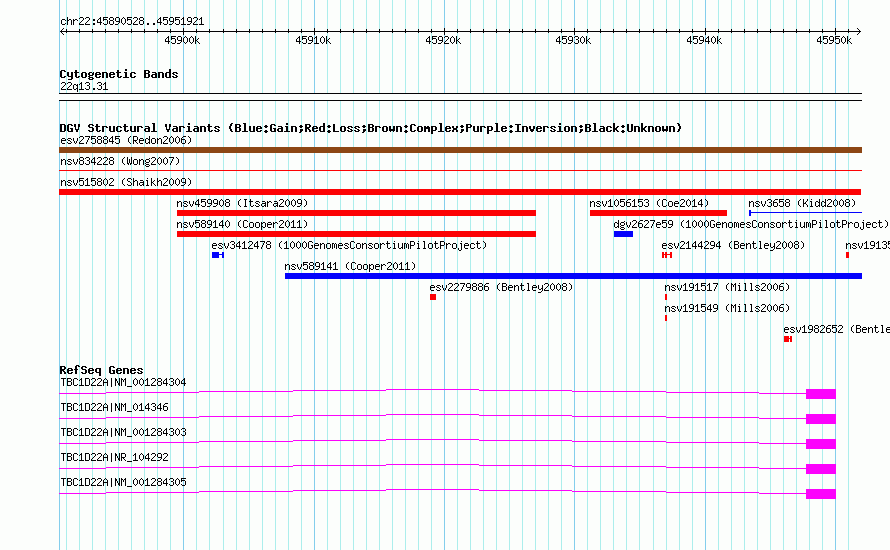This screenshot has height=550, width=890.
Task: Open the nsv515802 (Shaikh2009) label
Action: coord(126,182)
